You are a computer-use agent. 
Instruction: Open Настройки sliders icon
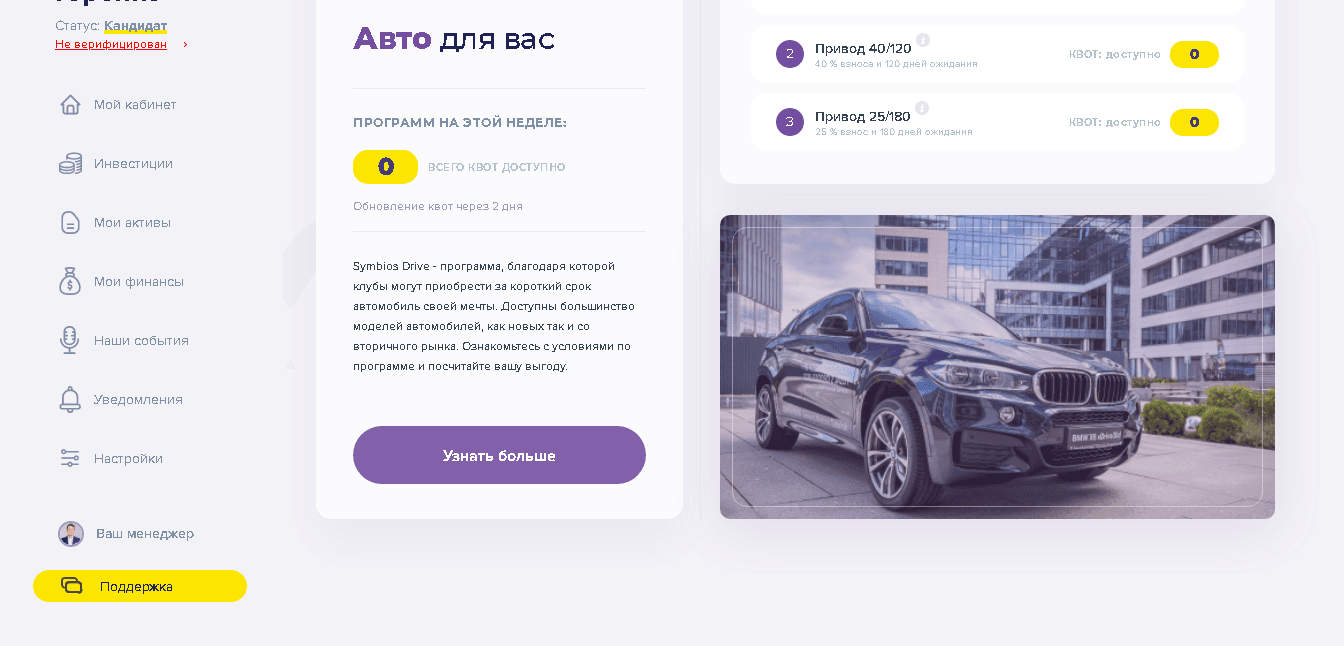pyautogui.click(x=70, y=458)
